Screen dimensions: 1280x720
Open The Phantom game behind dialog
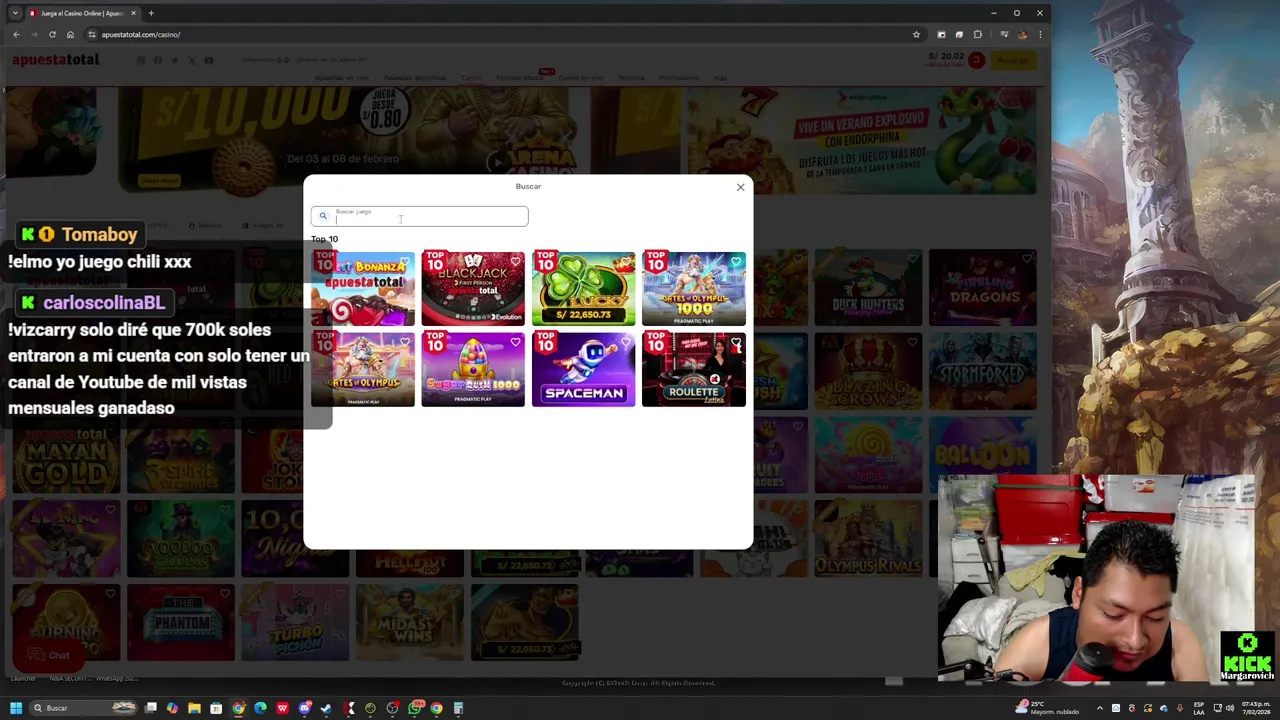(180, 624)
